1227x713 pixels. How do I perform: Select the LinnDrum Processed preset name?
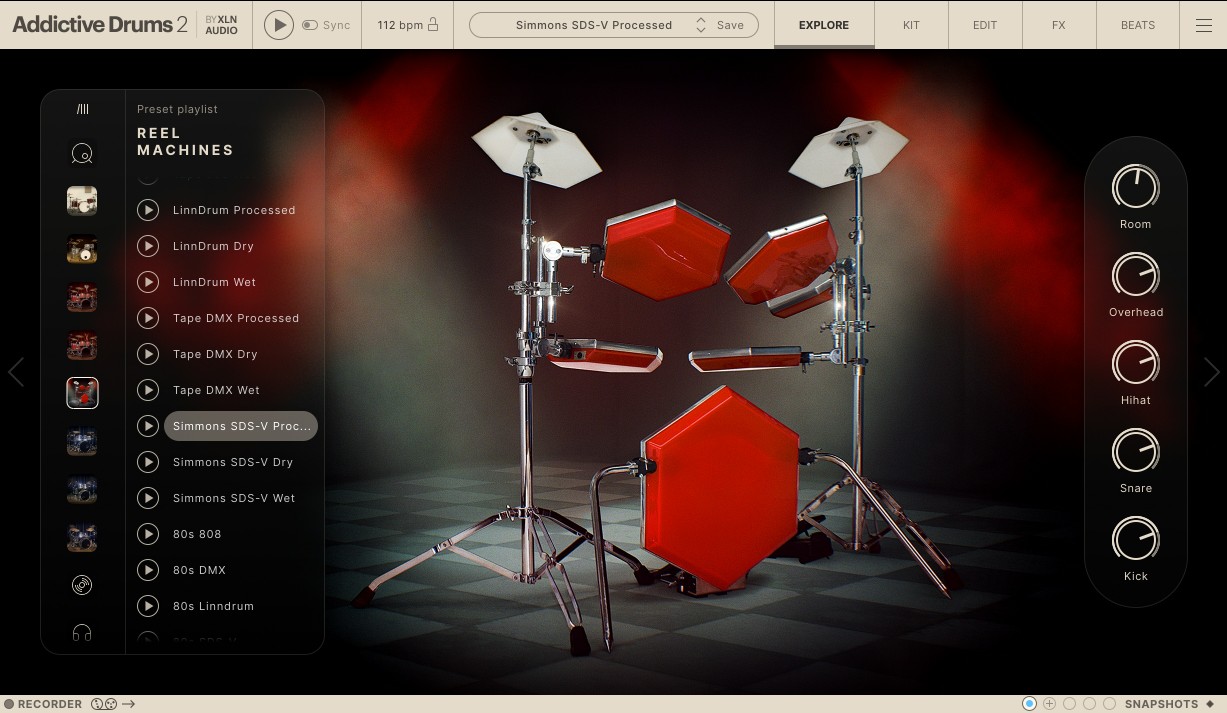click(x=234, y=210)
